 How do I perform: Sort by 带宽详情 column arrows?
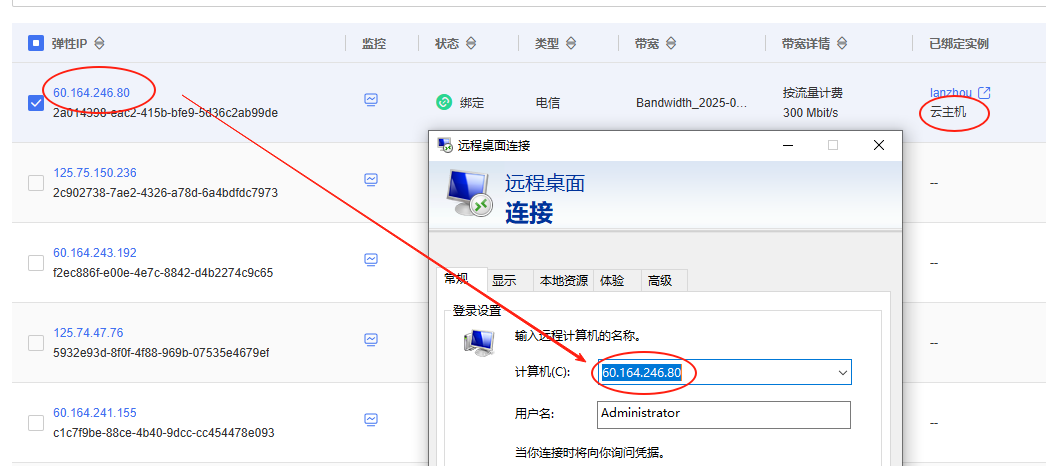(842, 43)
